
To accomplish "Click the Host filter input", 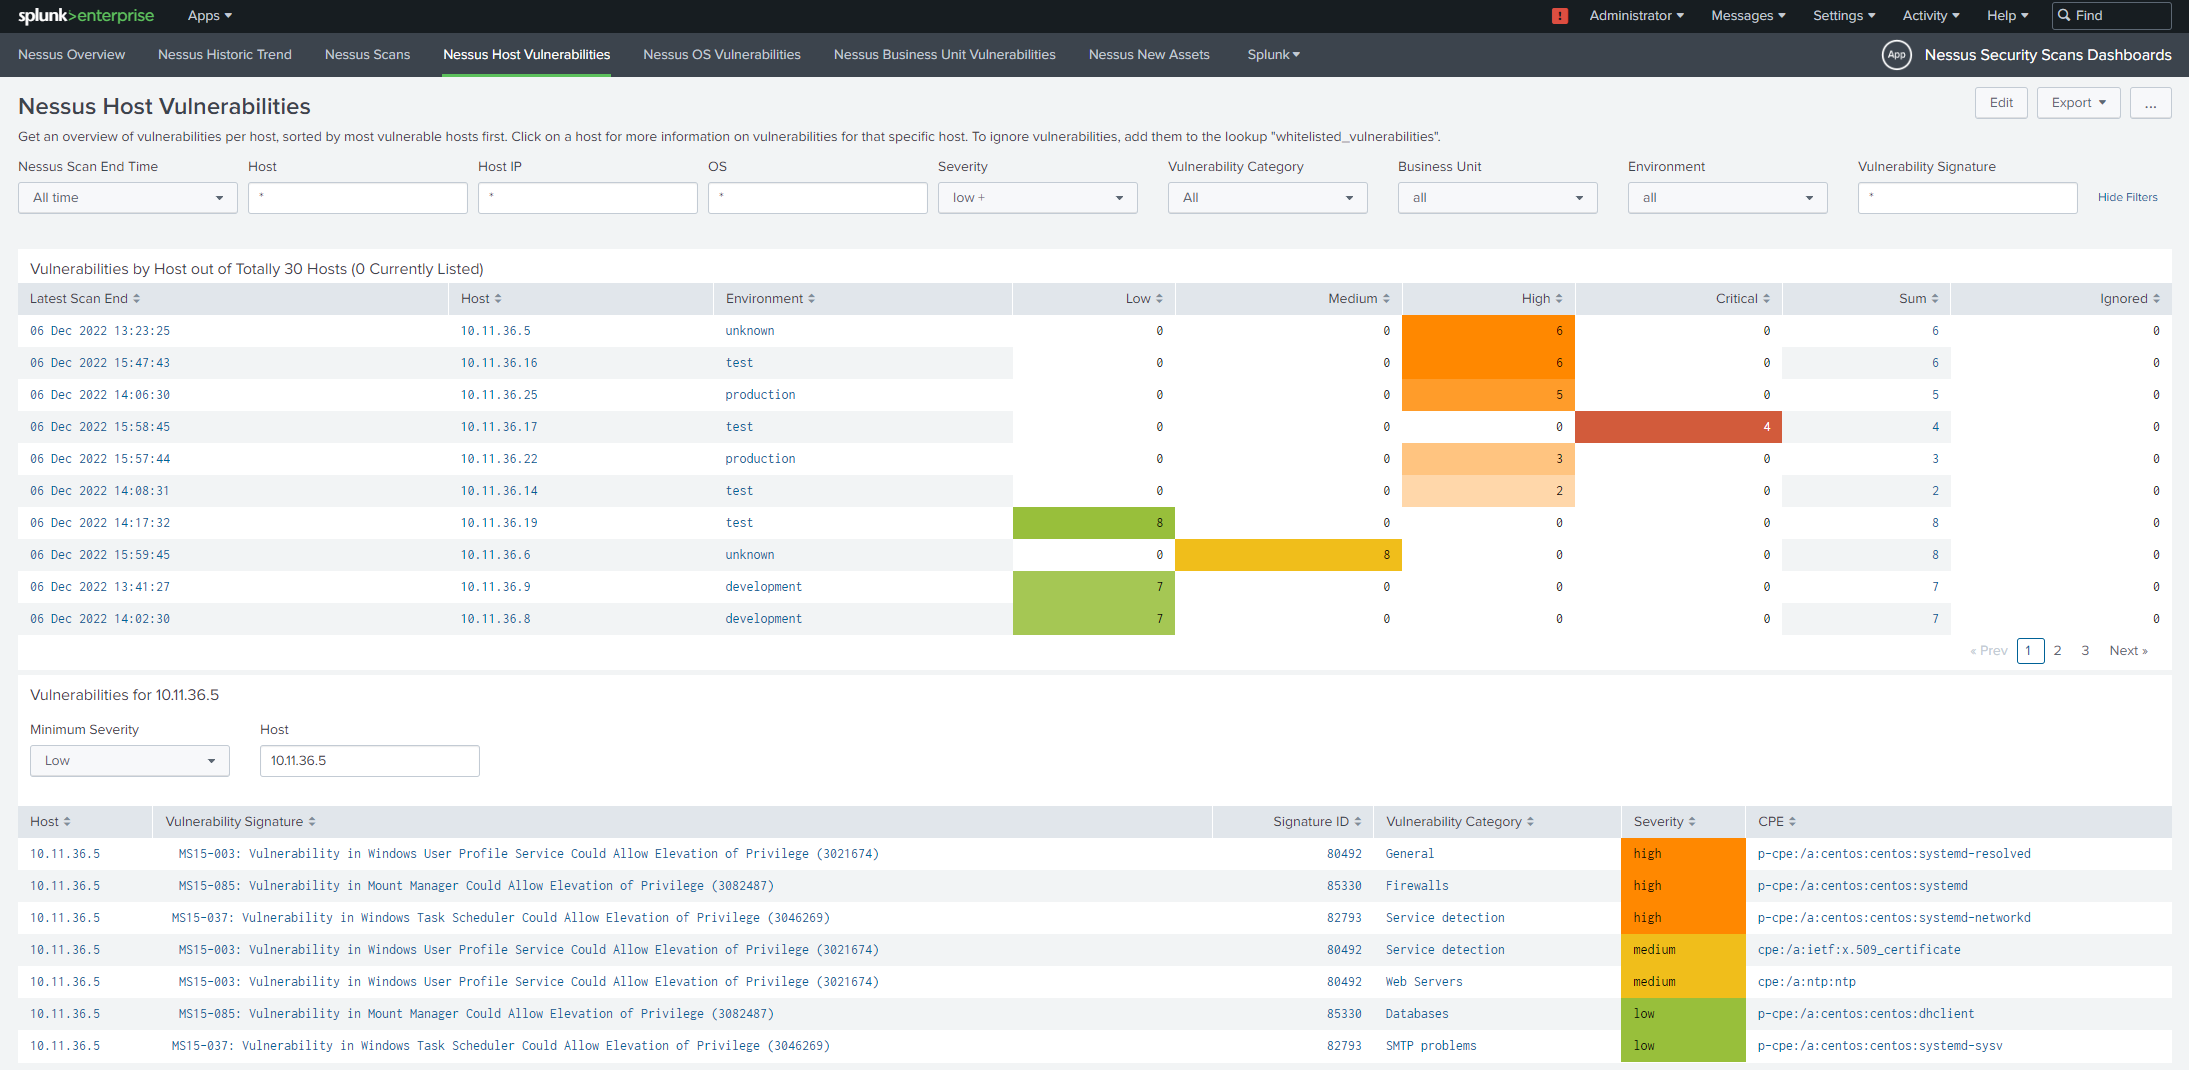I will click(x=358, y=198).
